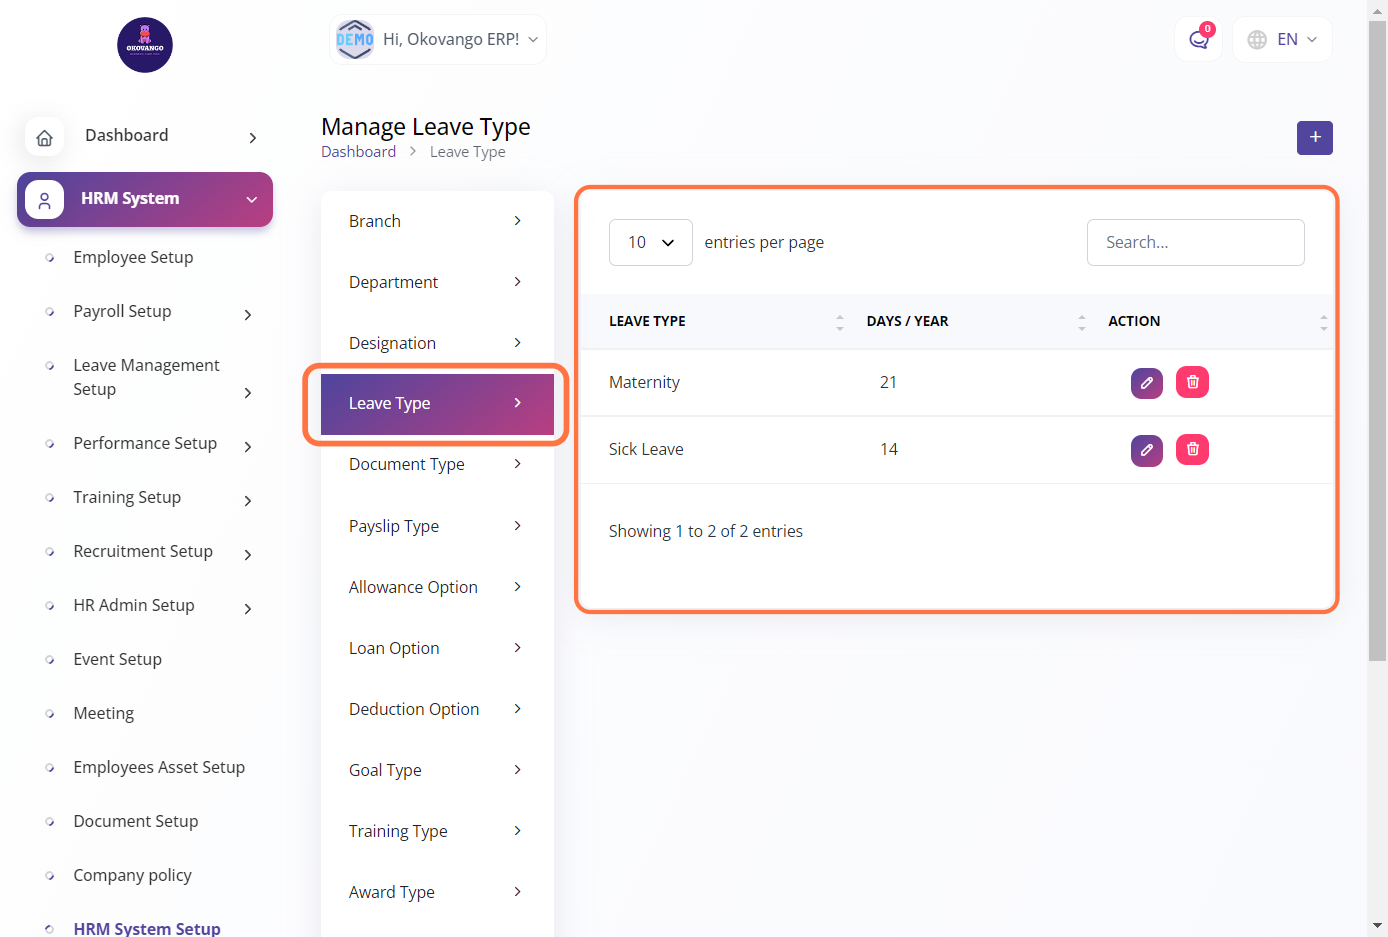This screenshot has height=937, width=1388.
Task: Click the Dashboard home icon
Action: [45, 137]
